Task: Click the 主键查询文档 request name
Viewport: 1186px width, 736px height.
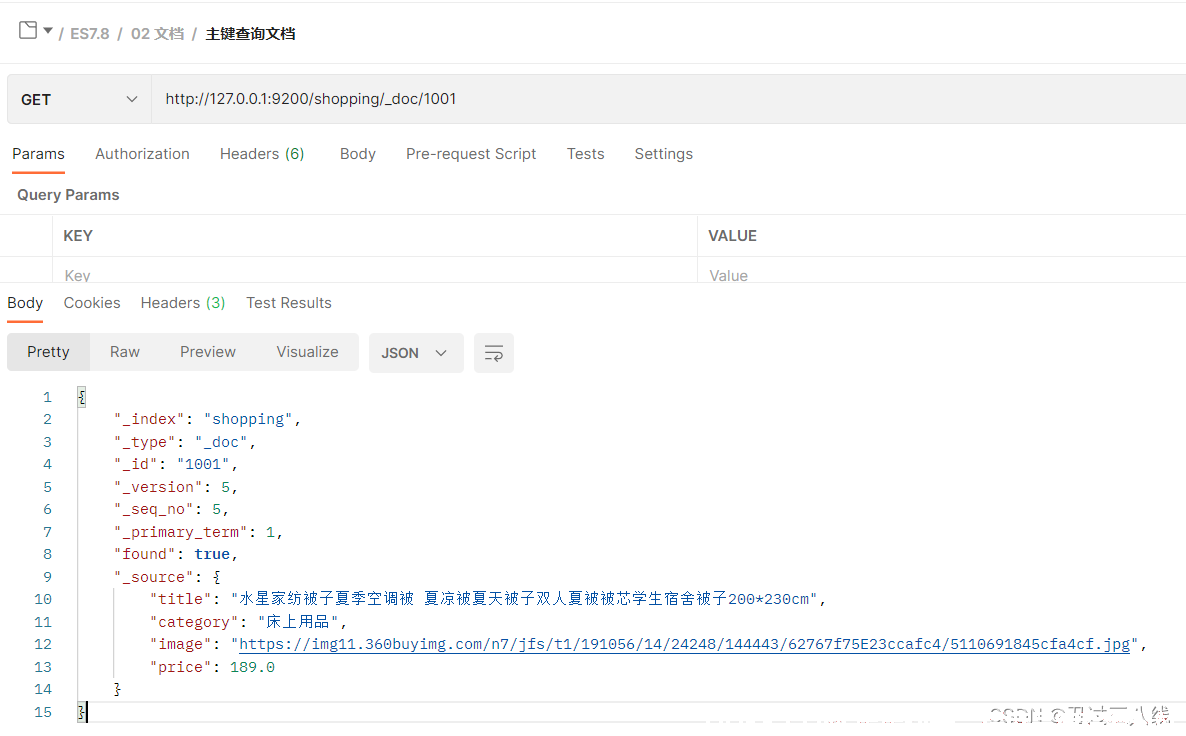Action: click(250, 34)
